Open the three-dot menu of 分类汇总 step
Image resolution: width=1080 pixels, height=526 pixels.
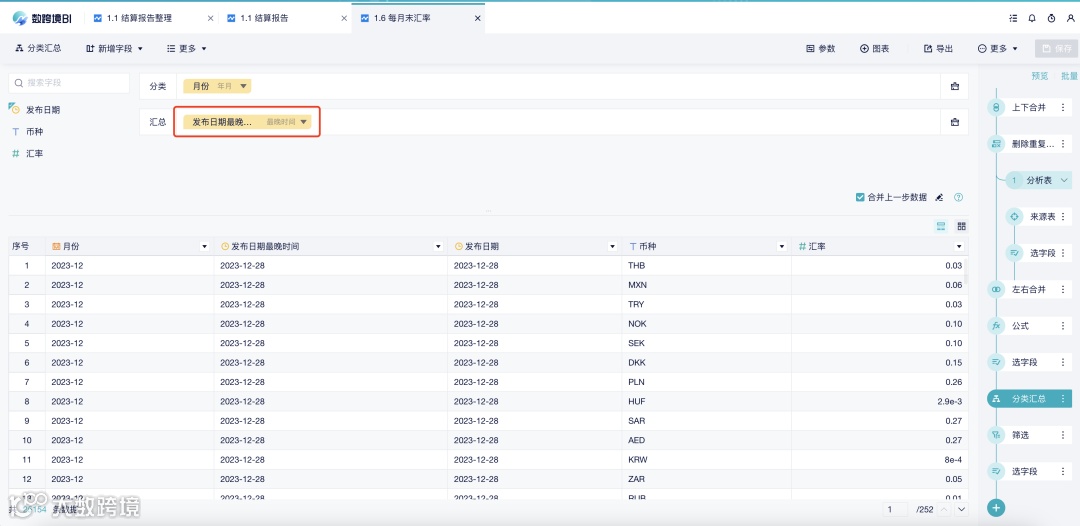point(1063,399)
